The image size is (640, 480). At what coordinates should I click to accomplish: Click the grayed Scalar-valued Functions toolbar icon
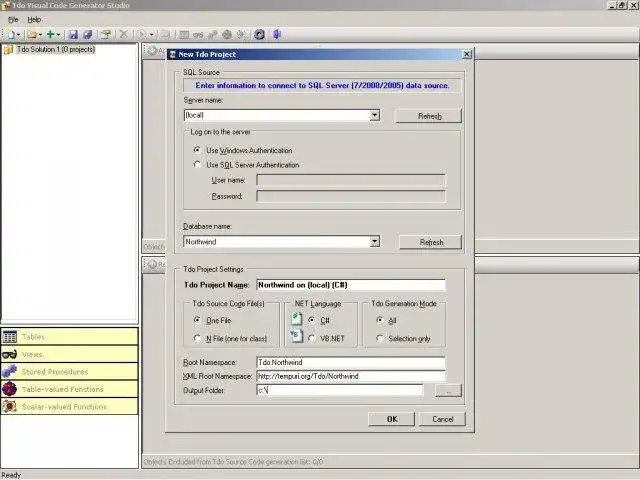pyautogui.click(x=241, y=35)
